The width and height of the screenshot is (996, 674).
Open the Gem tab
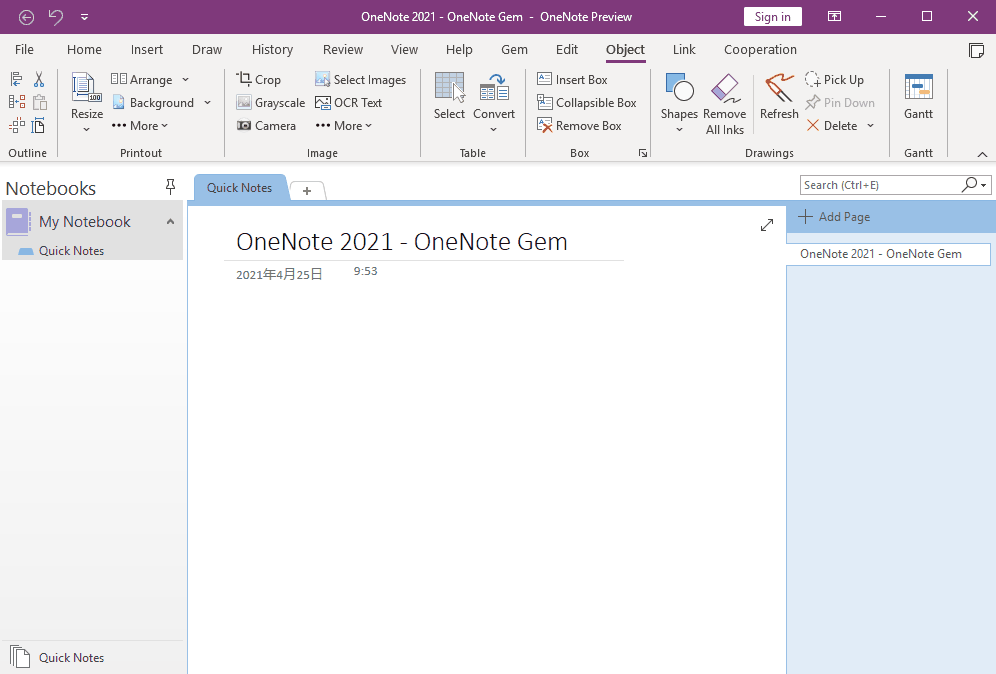pos(514,50)
